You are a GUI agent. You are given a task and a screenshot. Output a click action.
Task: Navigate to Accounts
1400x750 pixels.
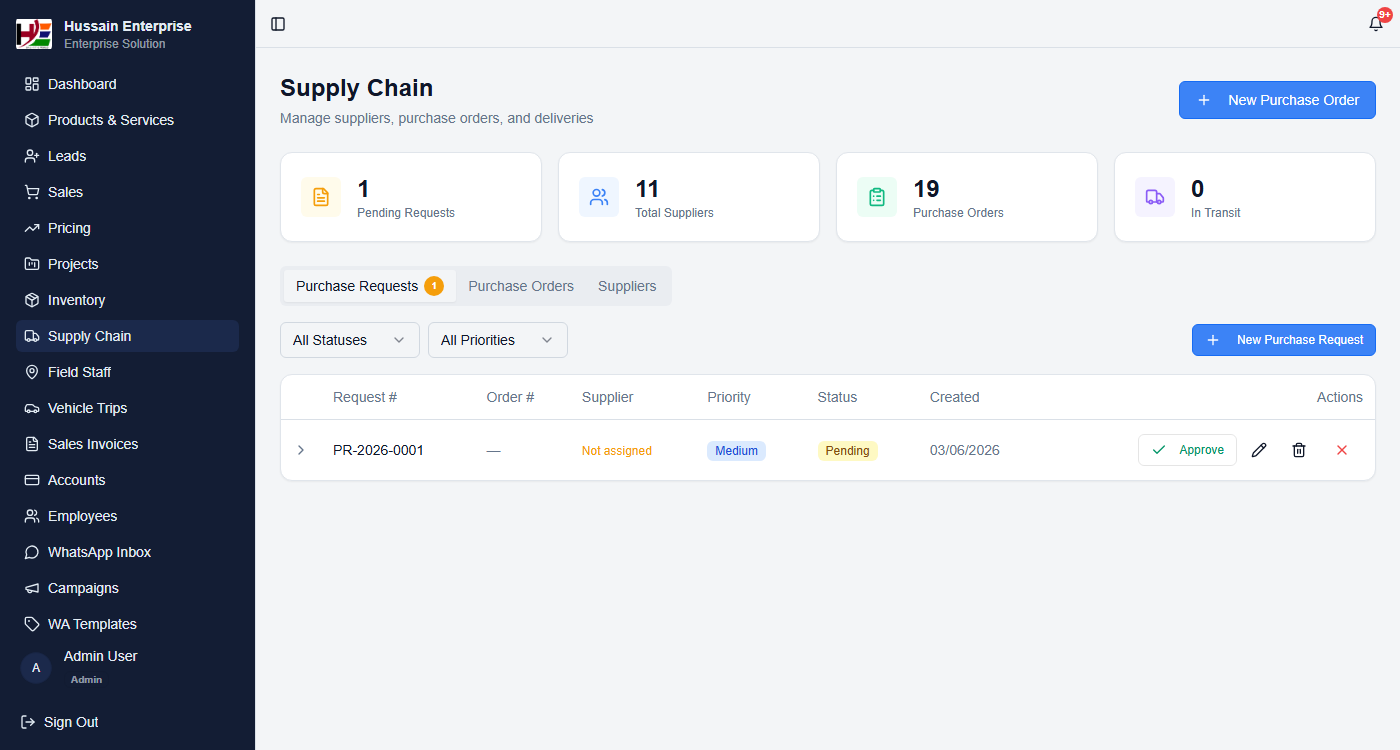pos(127,480)
